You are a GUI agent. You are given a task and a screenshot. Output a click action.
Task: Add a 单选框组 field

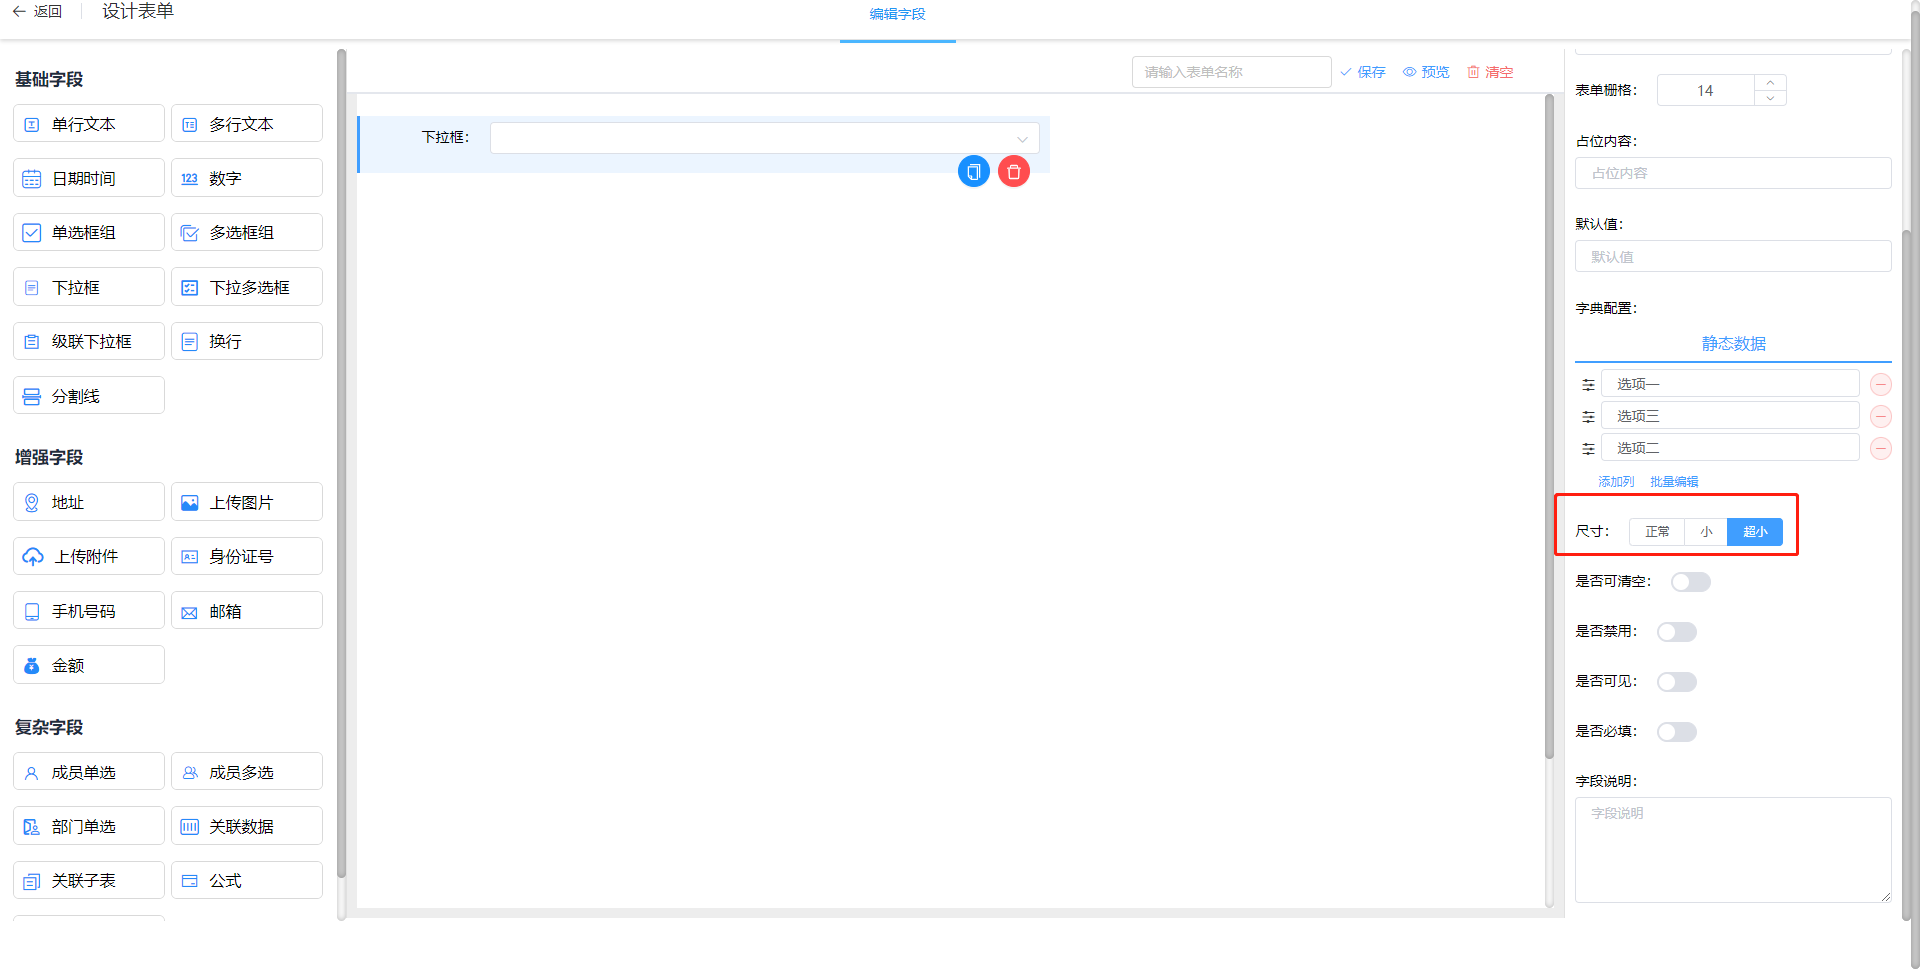point(89,232)
